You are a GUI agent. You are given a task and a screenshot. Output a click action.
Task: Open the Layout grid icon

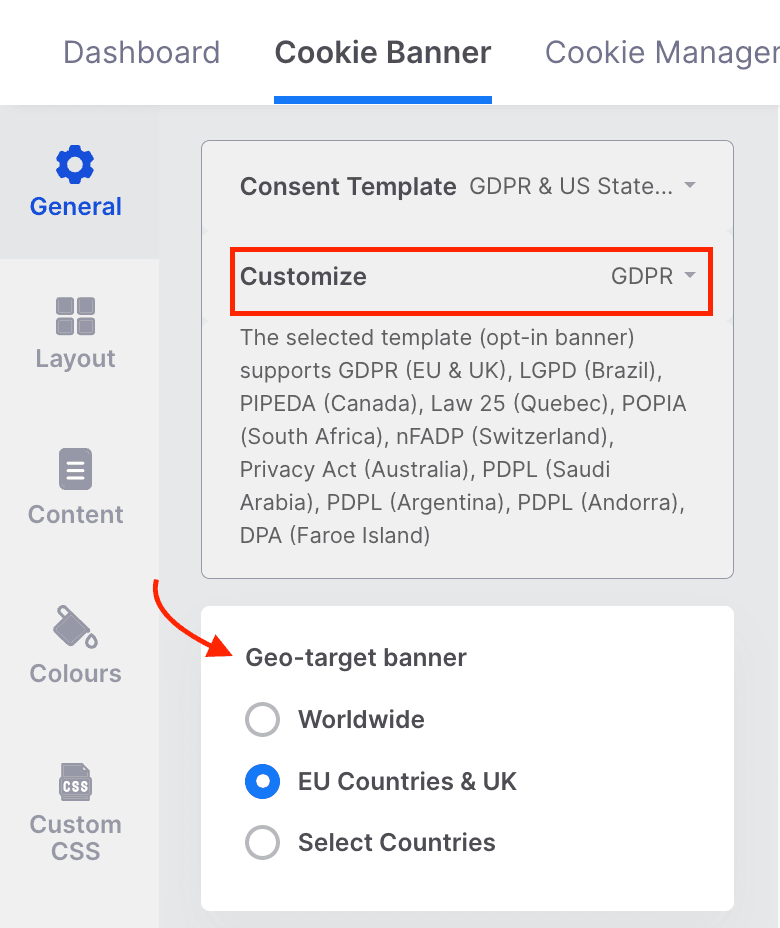(x=75, y=316)
